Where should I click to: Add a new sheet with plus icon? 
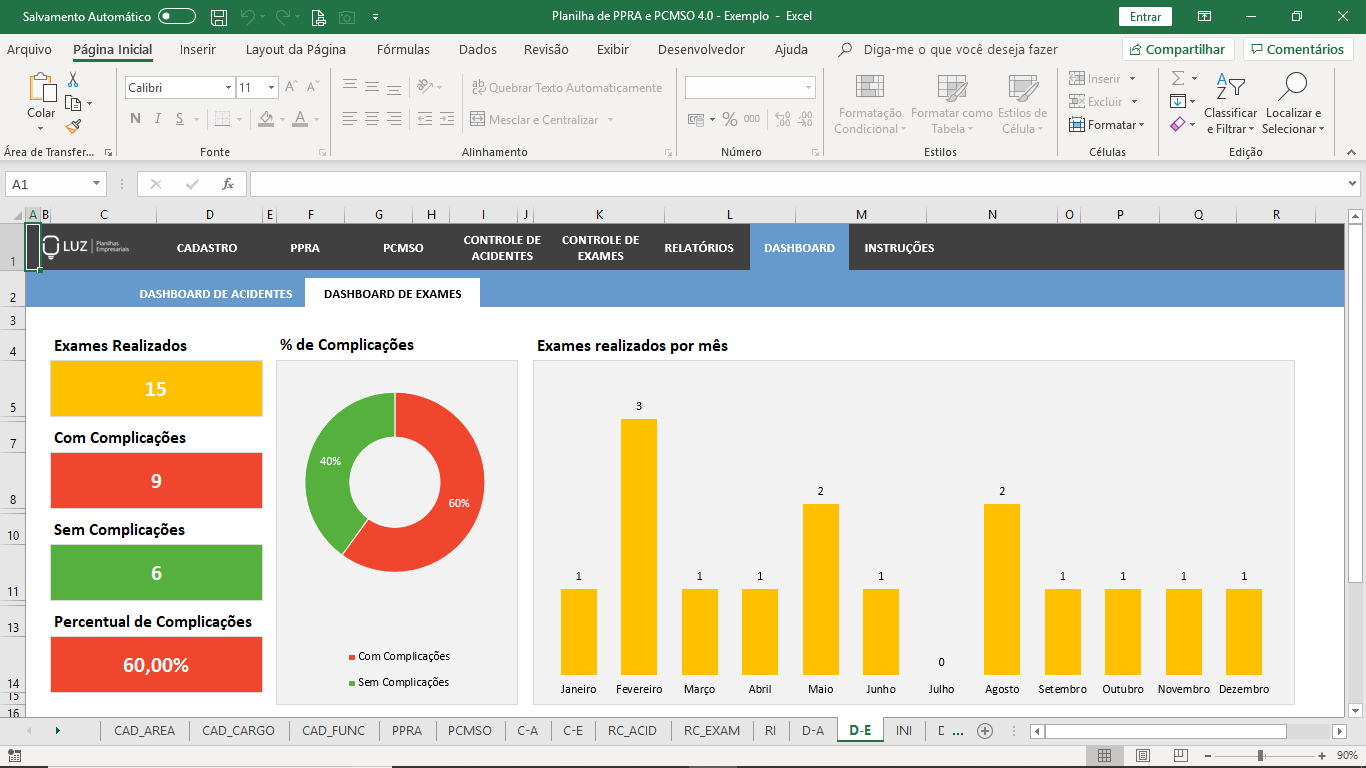click(x=985, y=731)
